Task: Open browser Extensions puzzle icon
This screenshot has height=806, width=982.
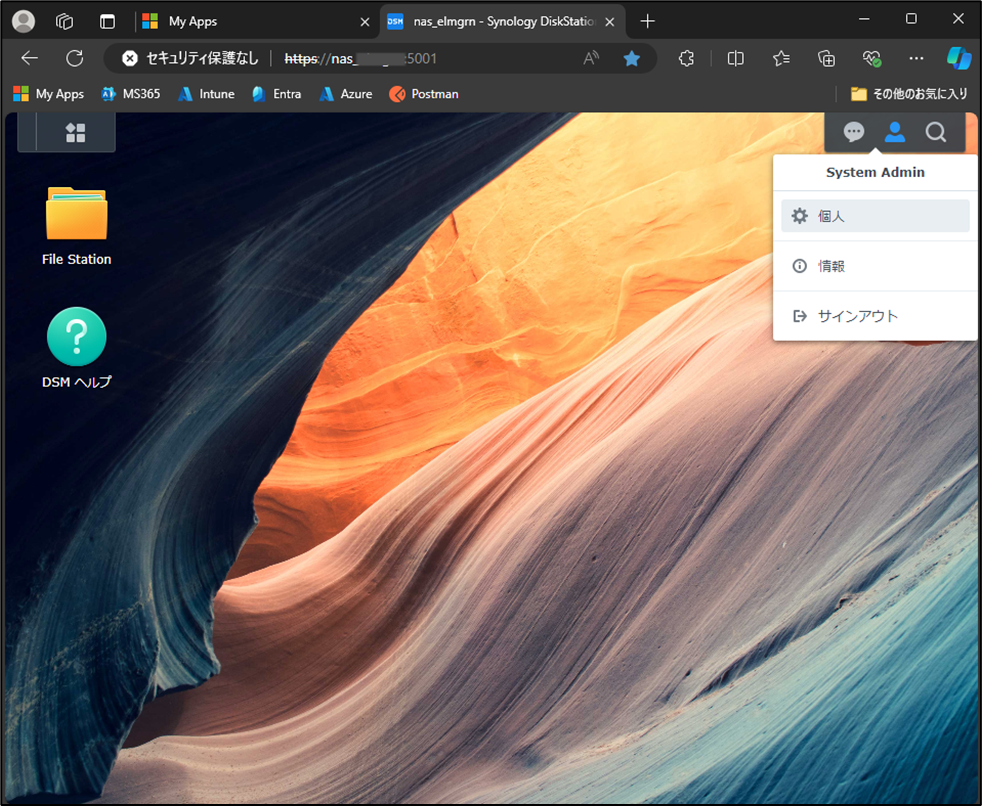Action: click(x=686, y=59)
